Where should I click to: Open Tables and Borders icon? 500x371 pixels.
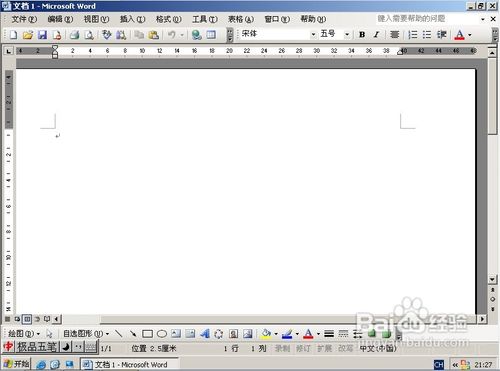(211, 35)
